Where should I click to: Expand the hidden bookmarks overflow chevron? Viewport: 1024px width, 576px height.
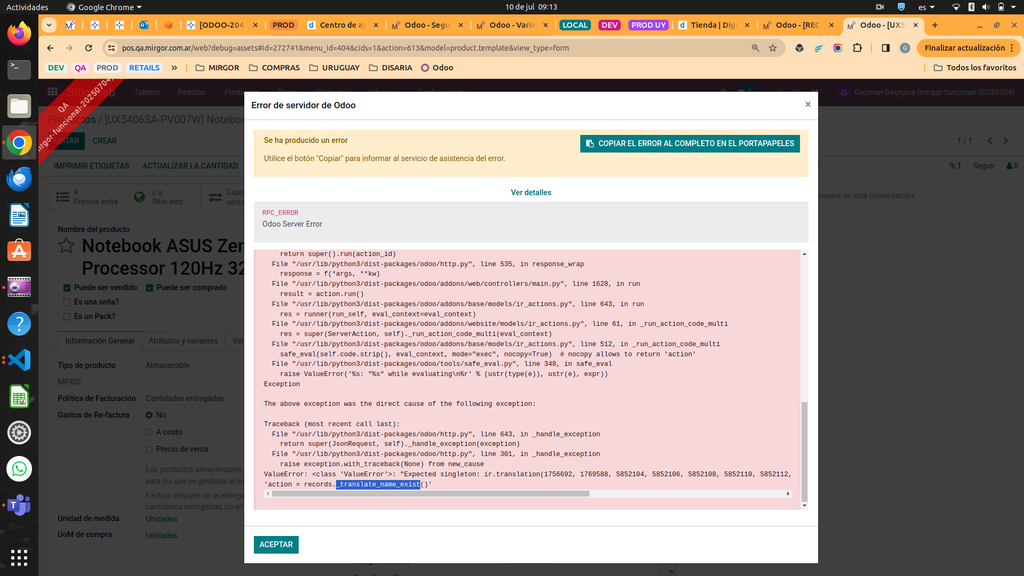(x=174, y=67)
